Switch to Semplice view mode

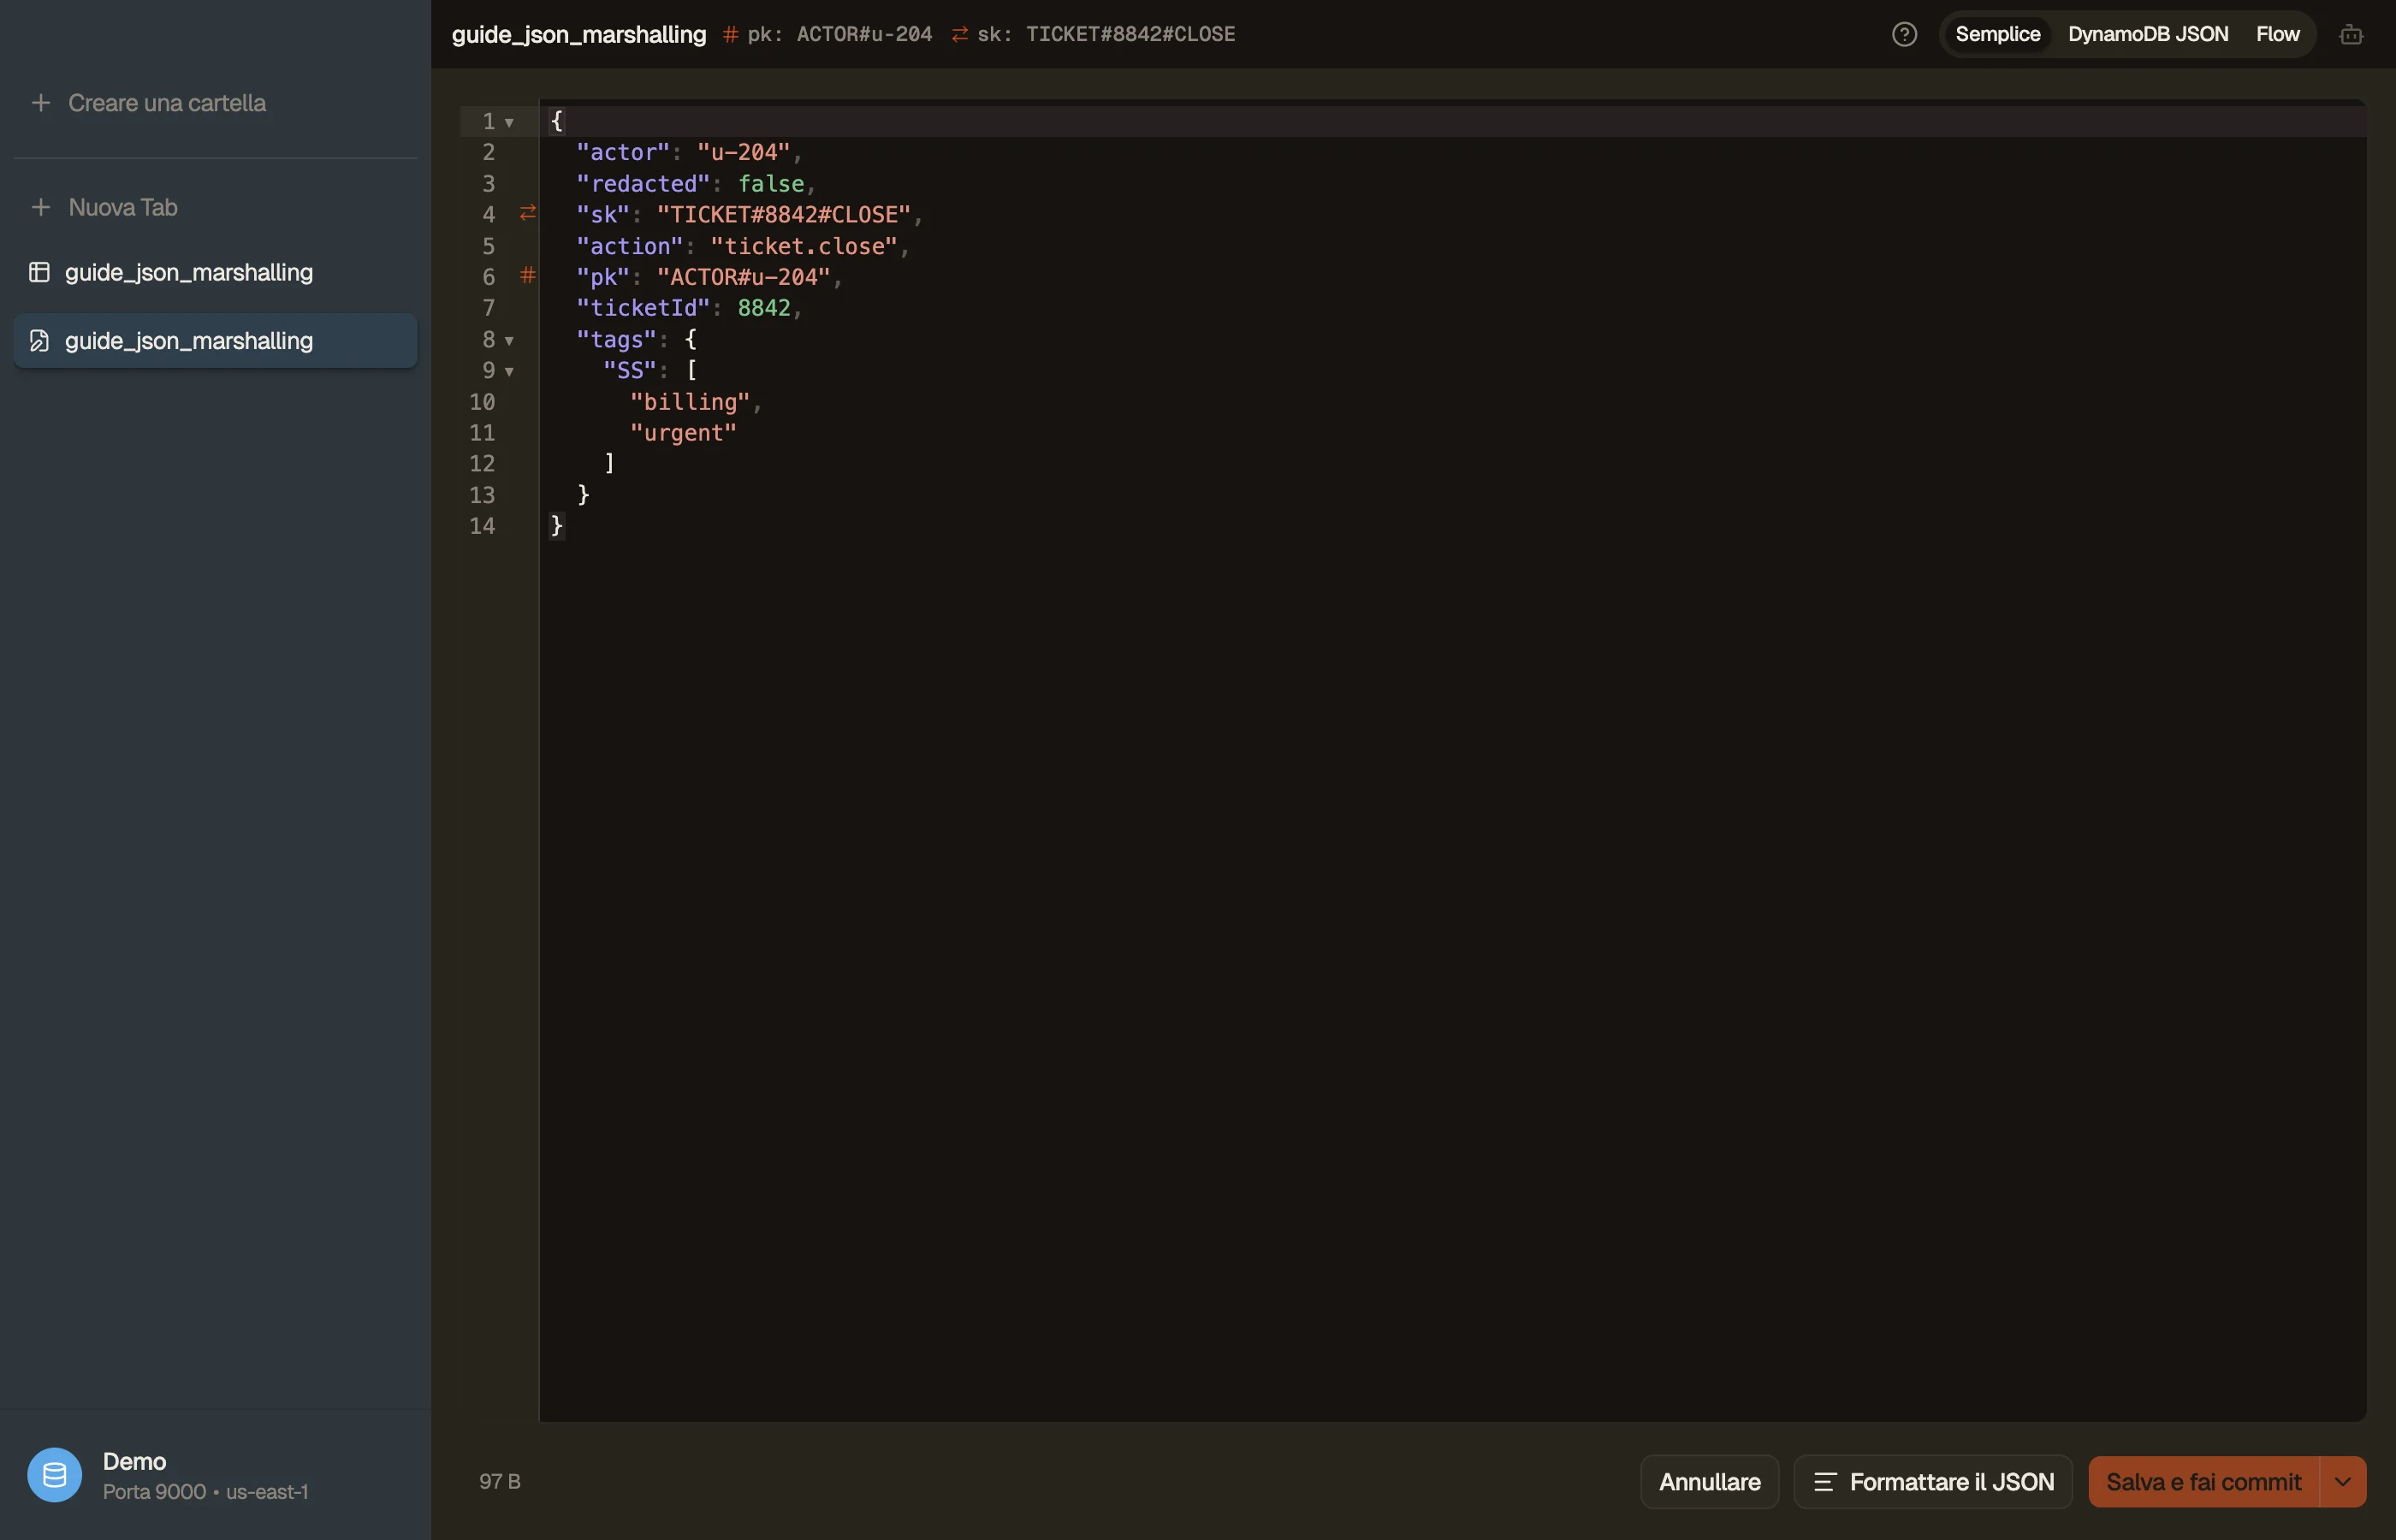[x=1997, y=34]
